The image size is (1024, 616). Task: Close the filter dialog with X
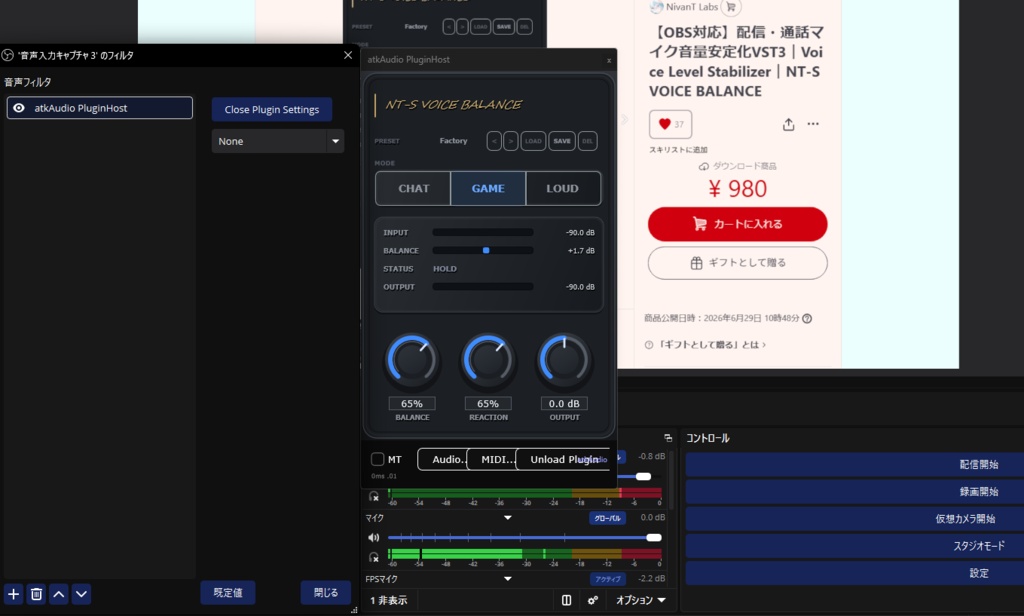tap(348, 55)
